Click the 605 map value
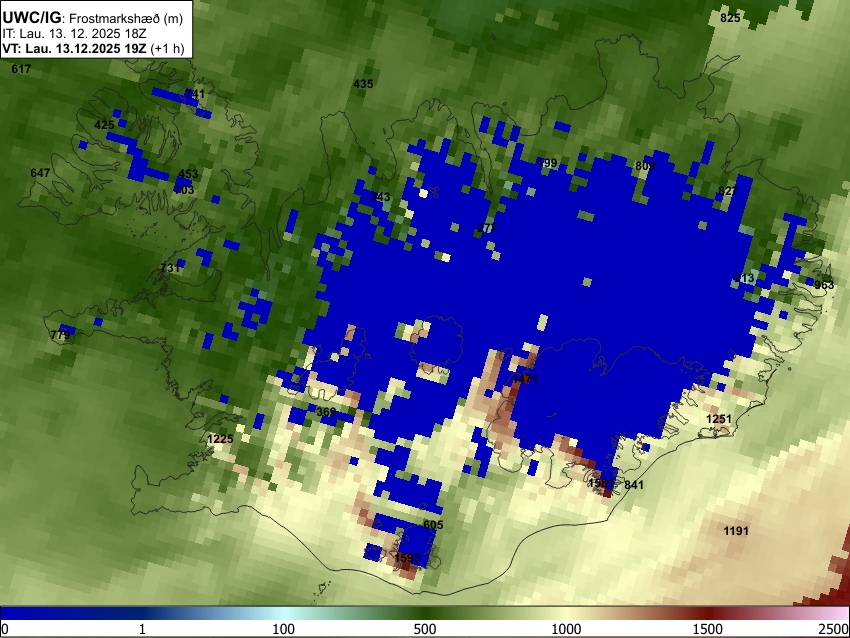The width and height of the screenshot is (850, 638). [x=433, y=525]
